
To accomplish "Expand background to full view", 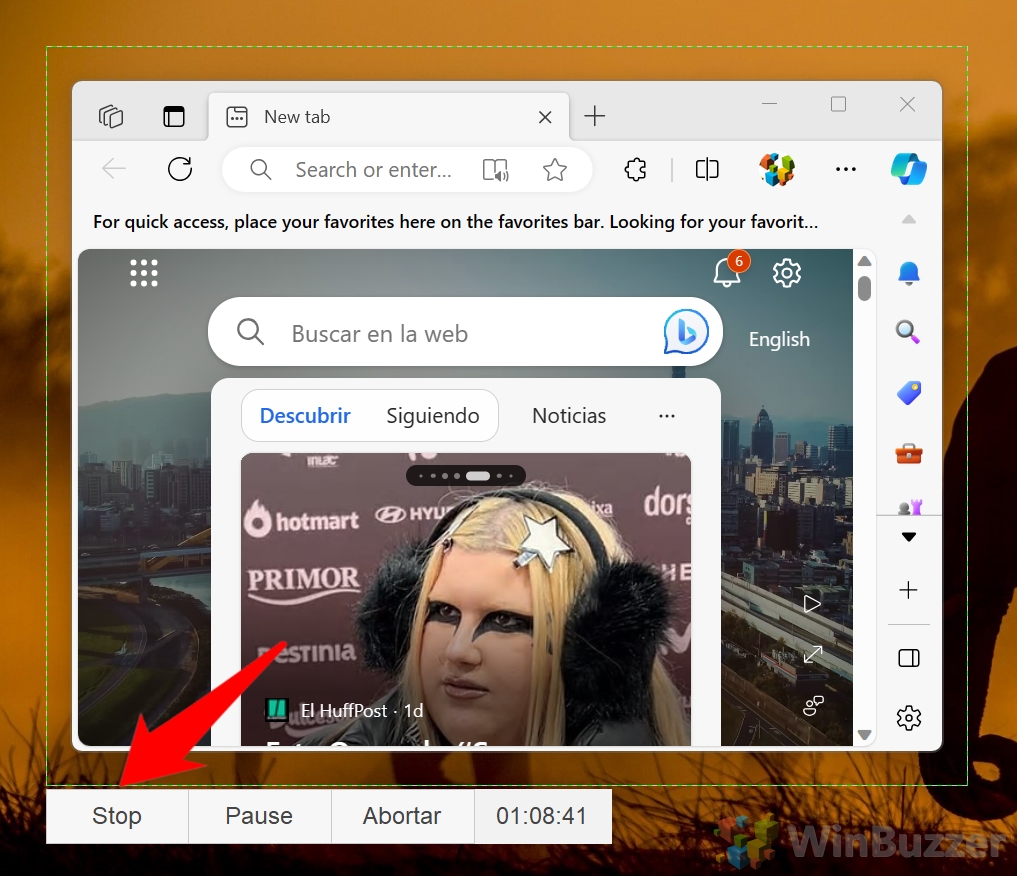I will coord(813,654).
